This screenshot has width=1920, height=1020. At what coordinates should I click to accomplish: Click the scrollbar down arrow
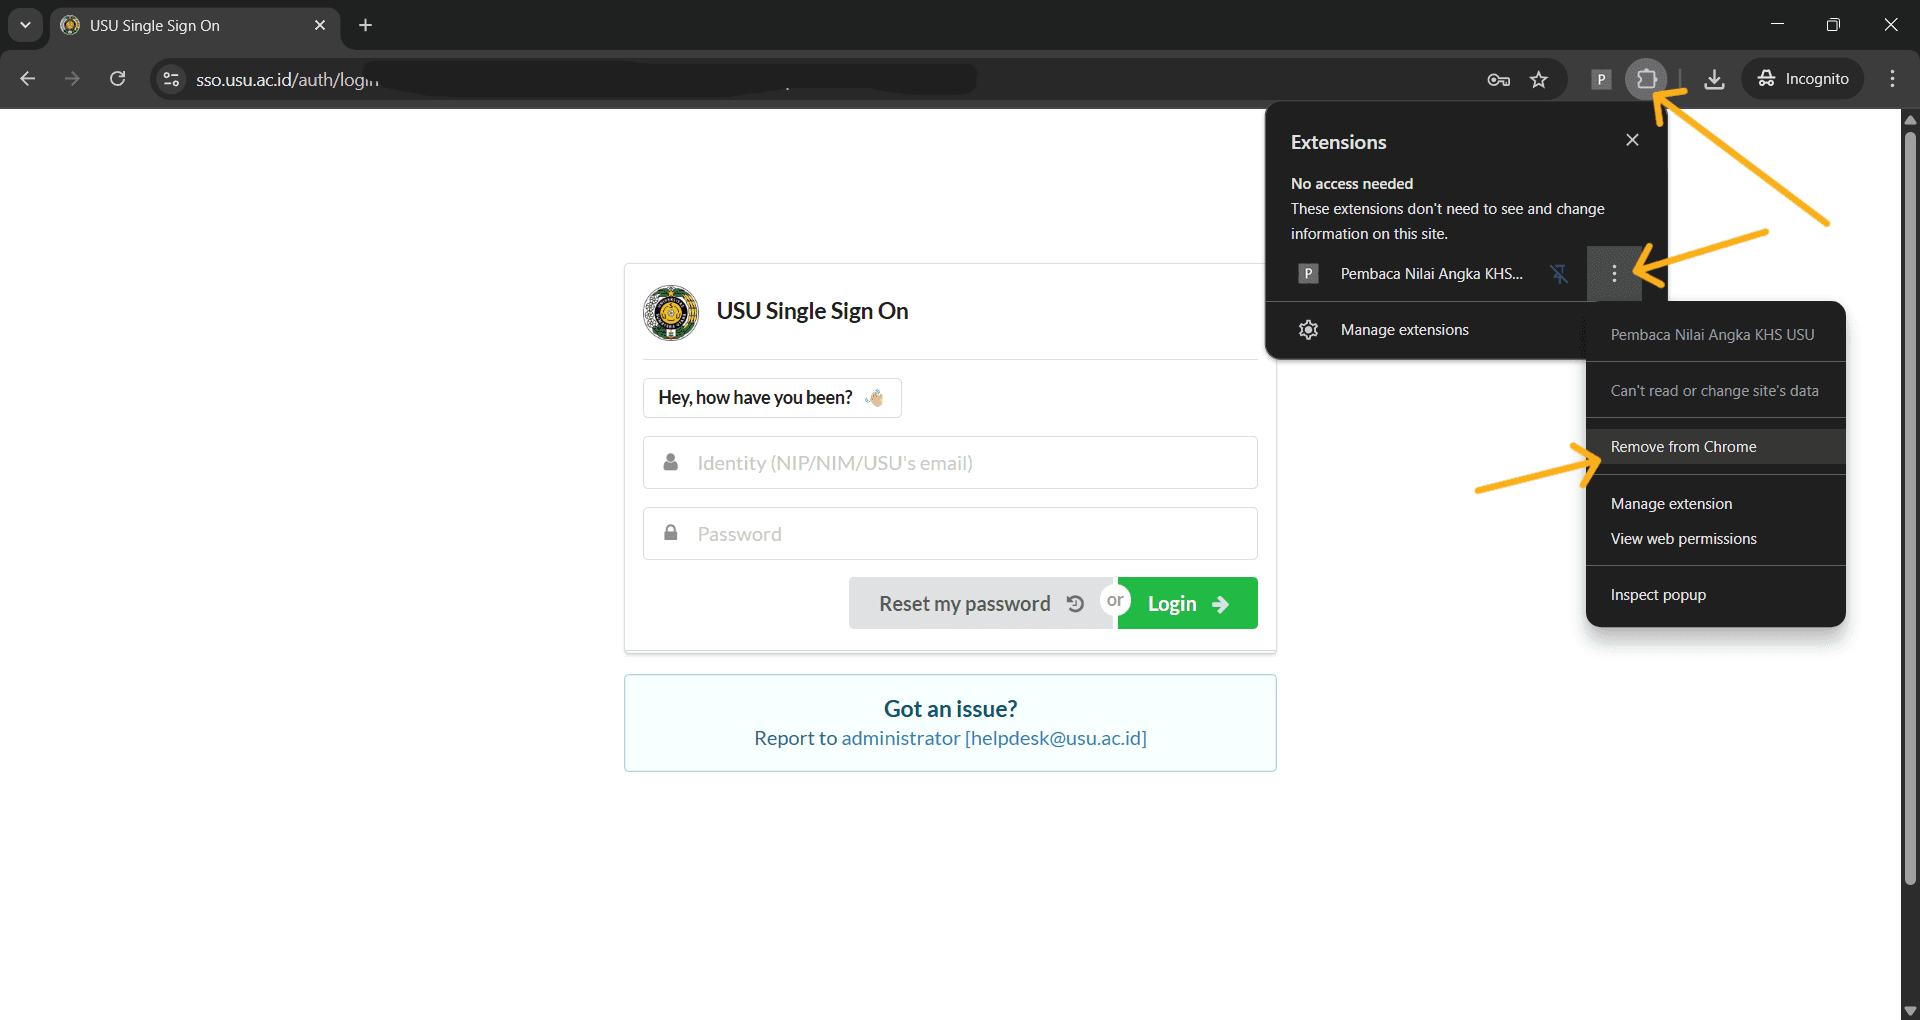pos(1910,1011)
